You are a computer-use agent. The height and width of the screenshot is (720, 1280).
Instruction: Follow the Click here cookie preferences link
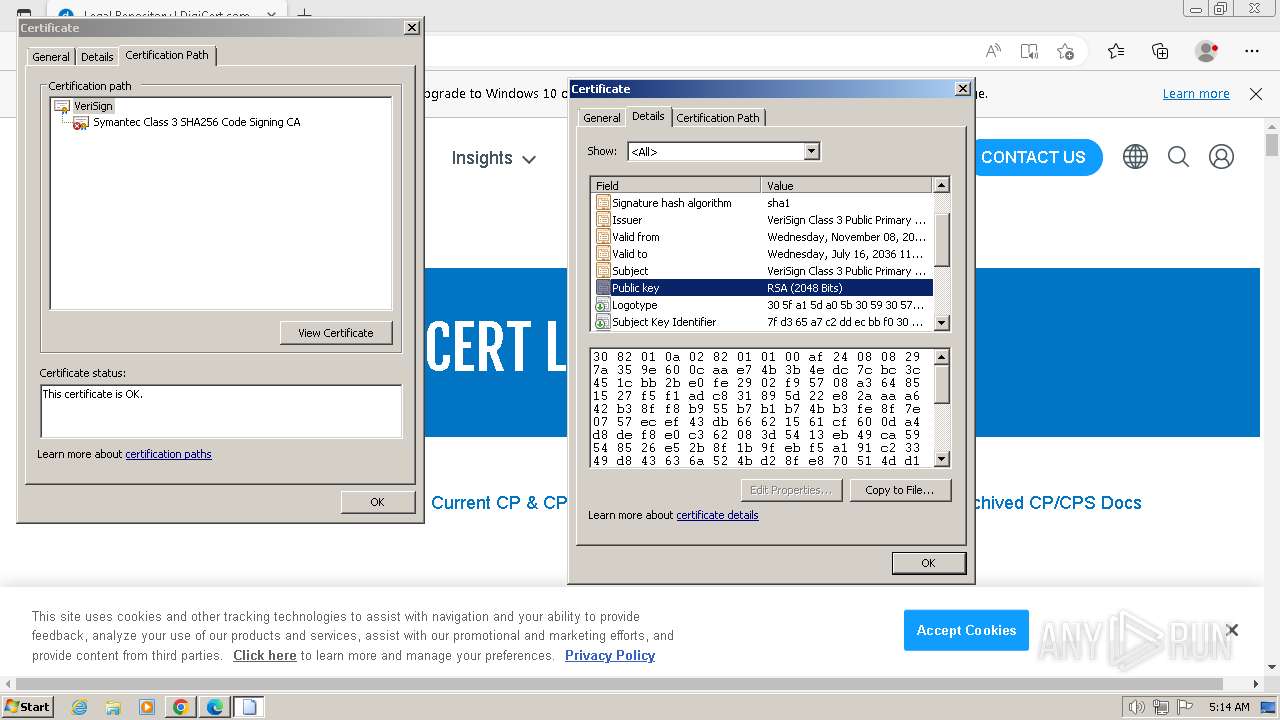tap(265, 655)
